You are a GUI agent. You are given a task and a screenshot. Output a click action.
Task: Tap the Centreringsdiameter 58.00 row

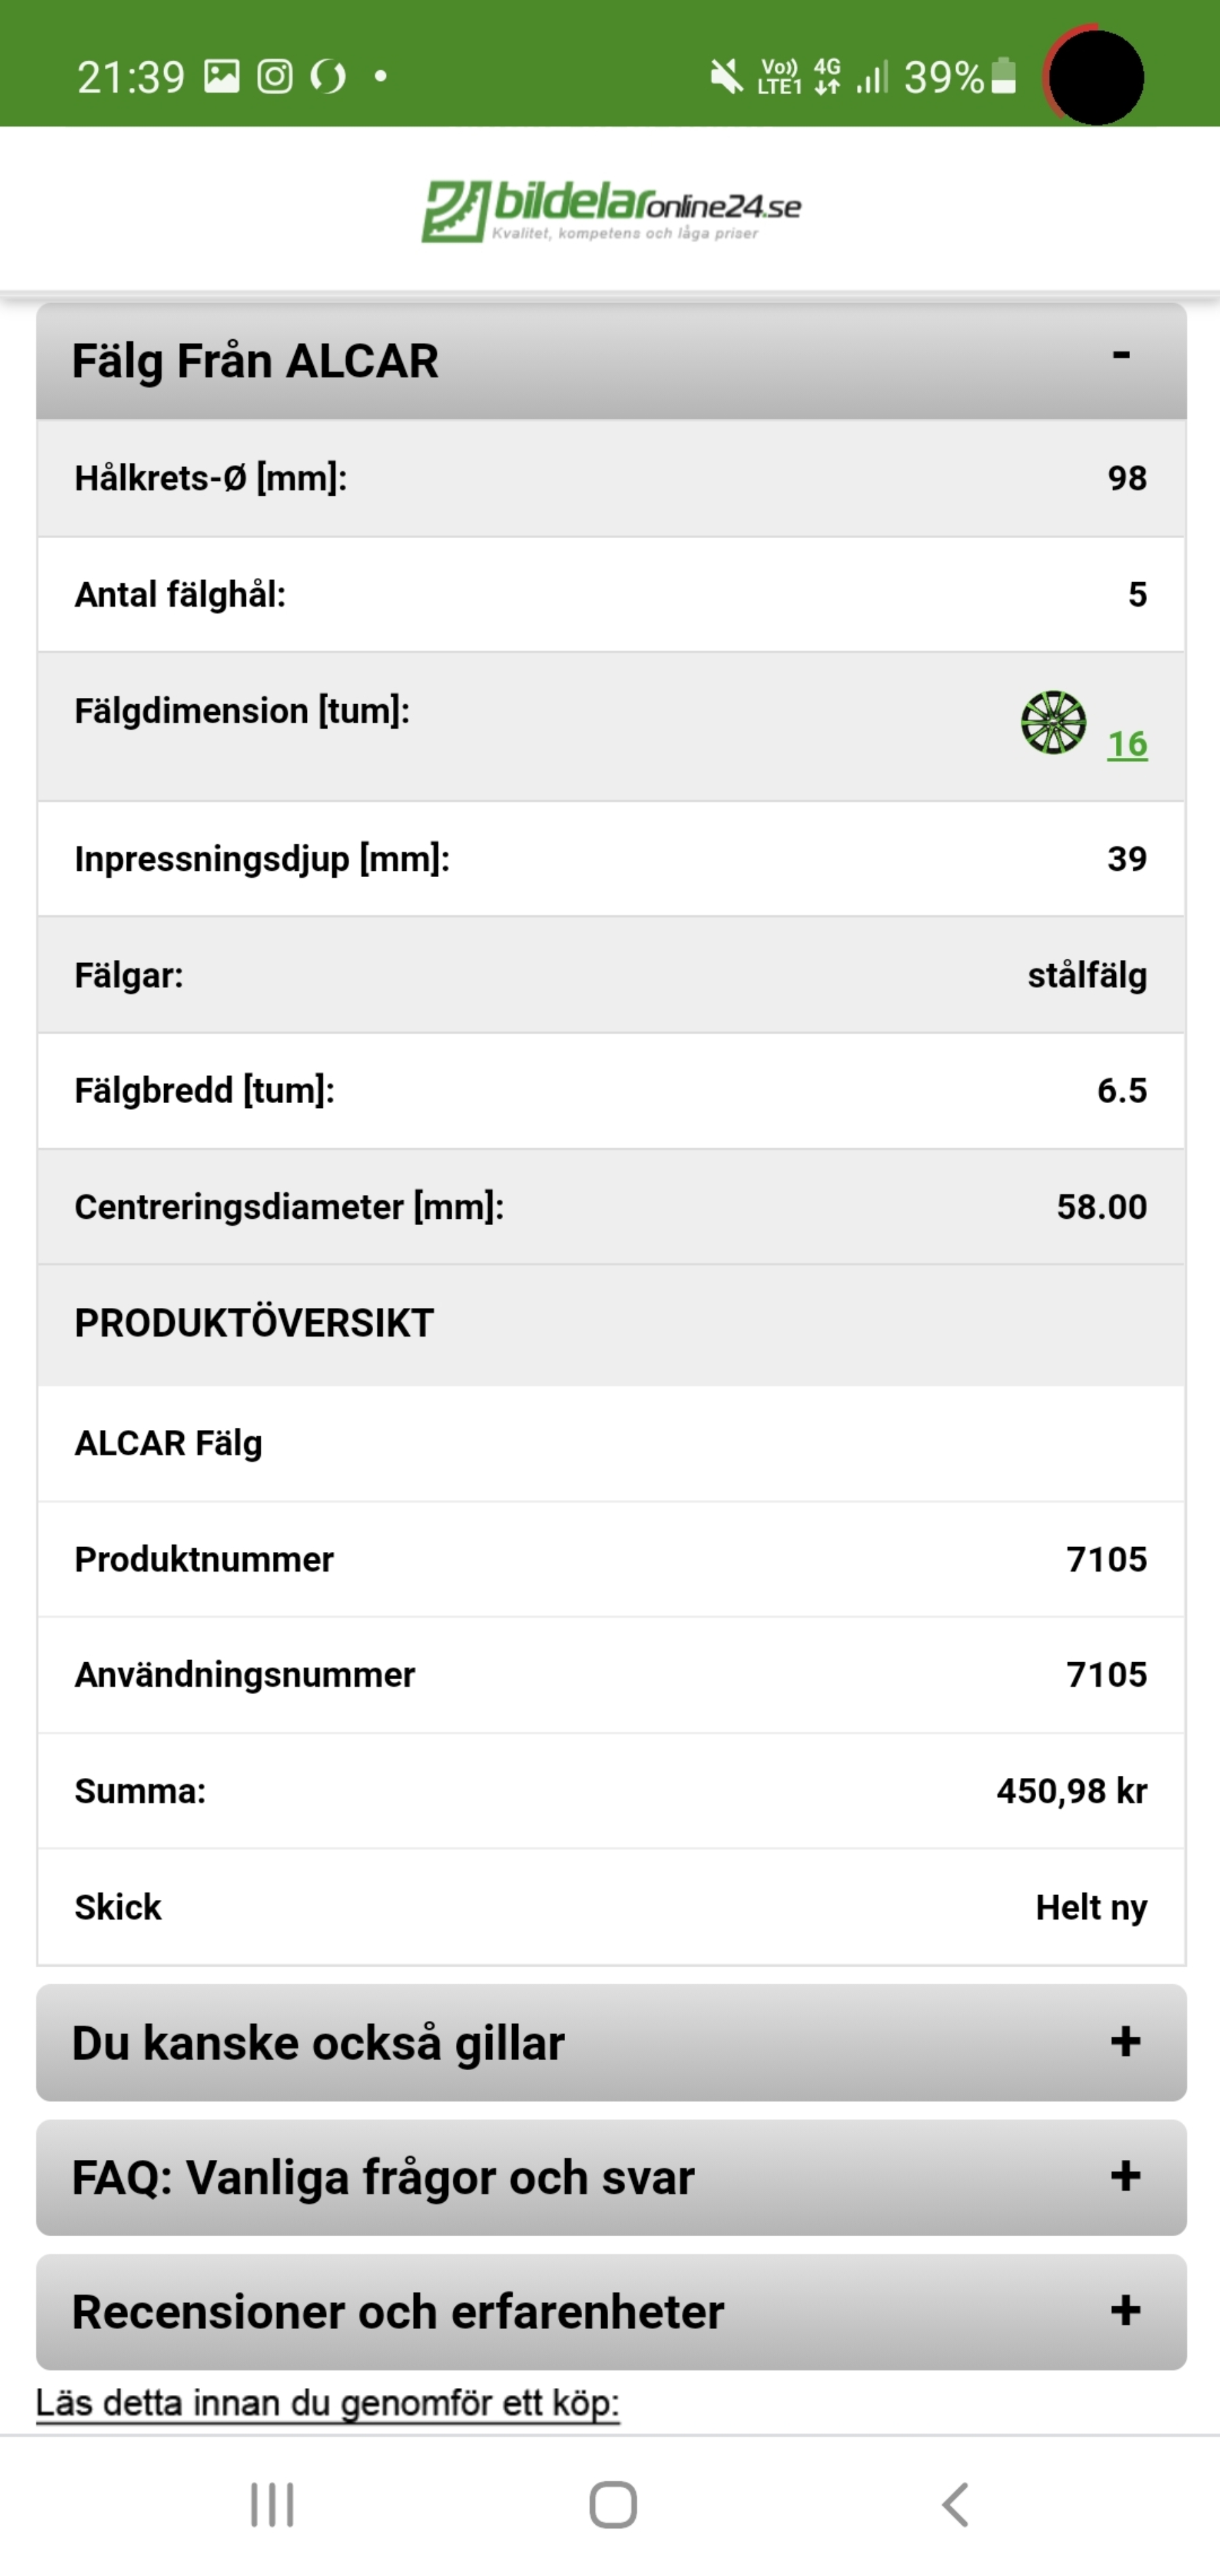pyautogui.click(x=611, y=1207)
